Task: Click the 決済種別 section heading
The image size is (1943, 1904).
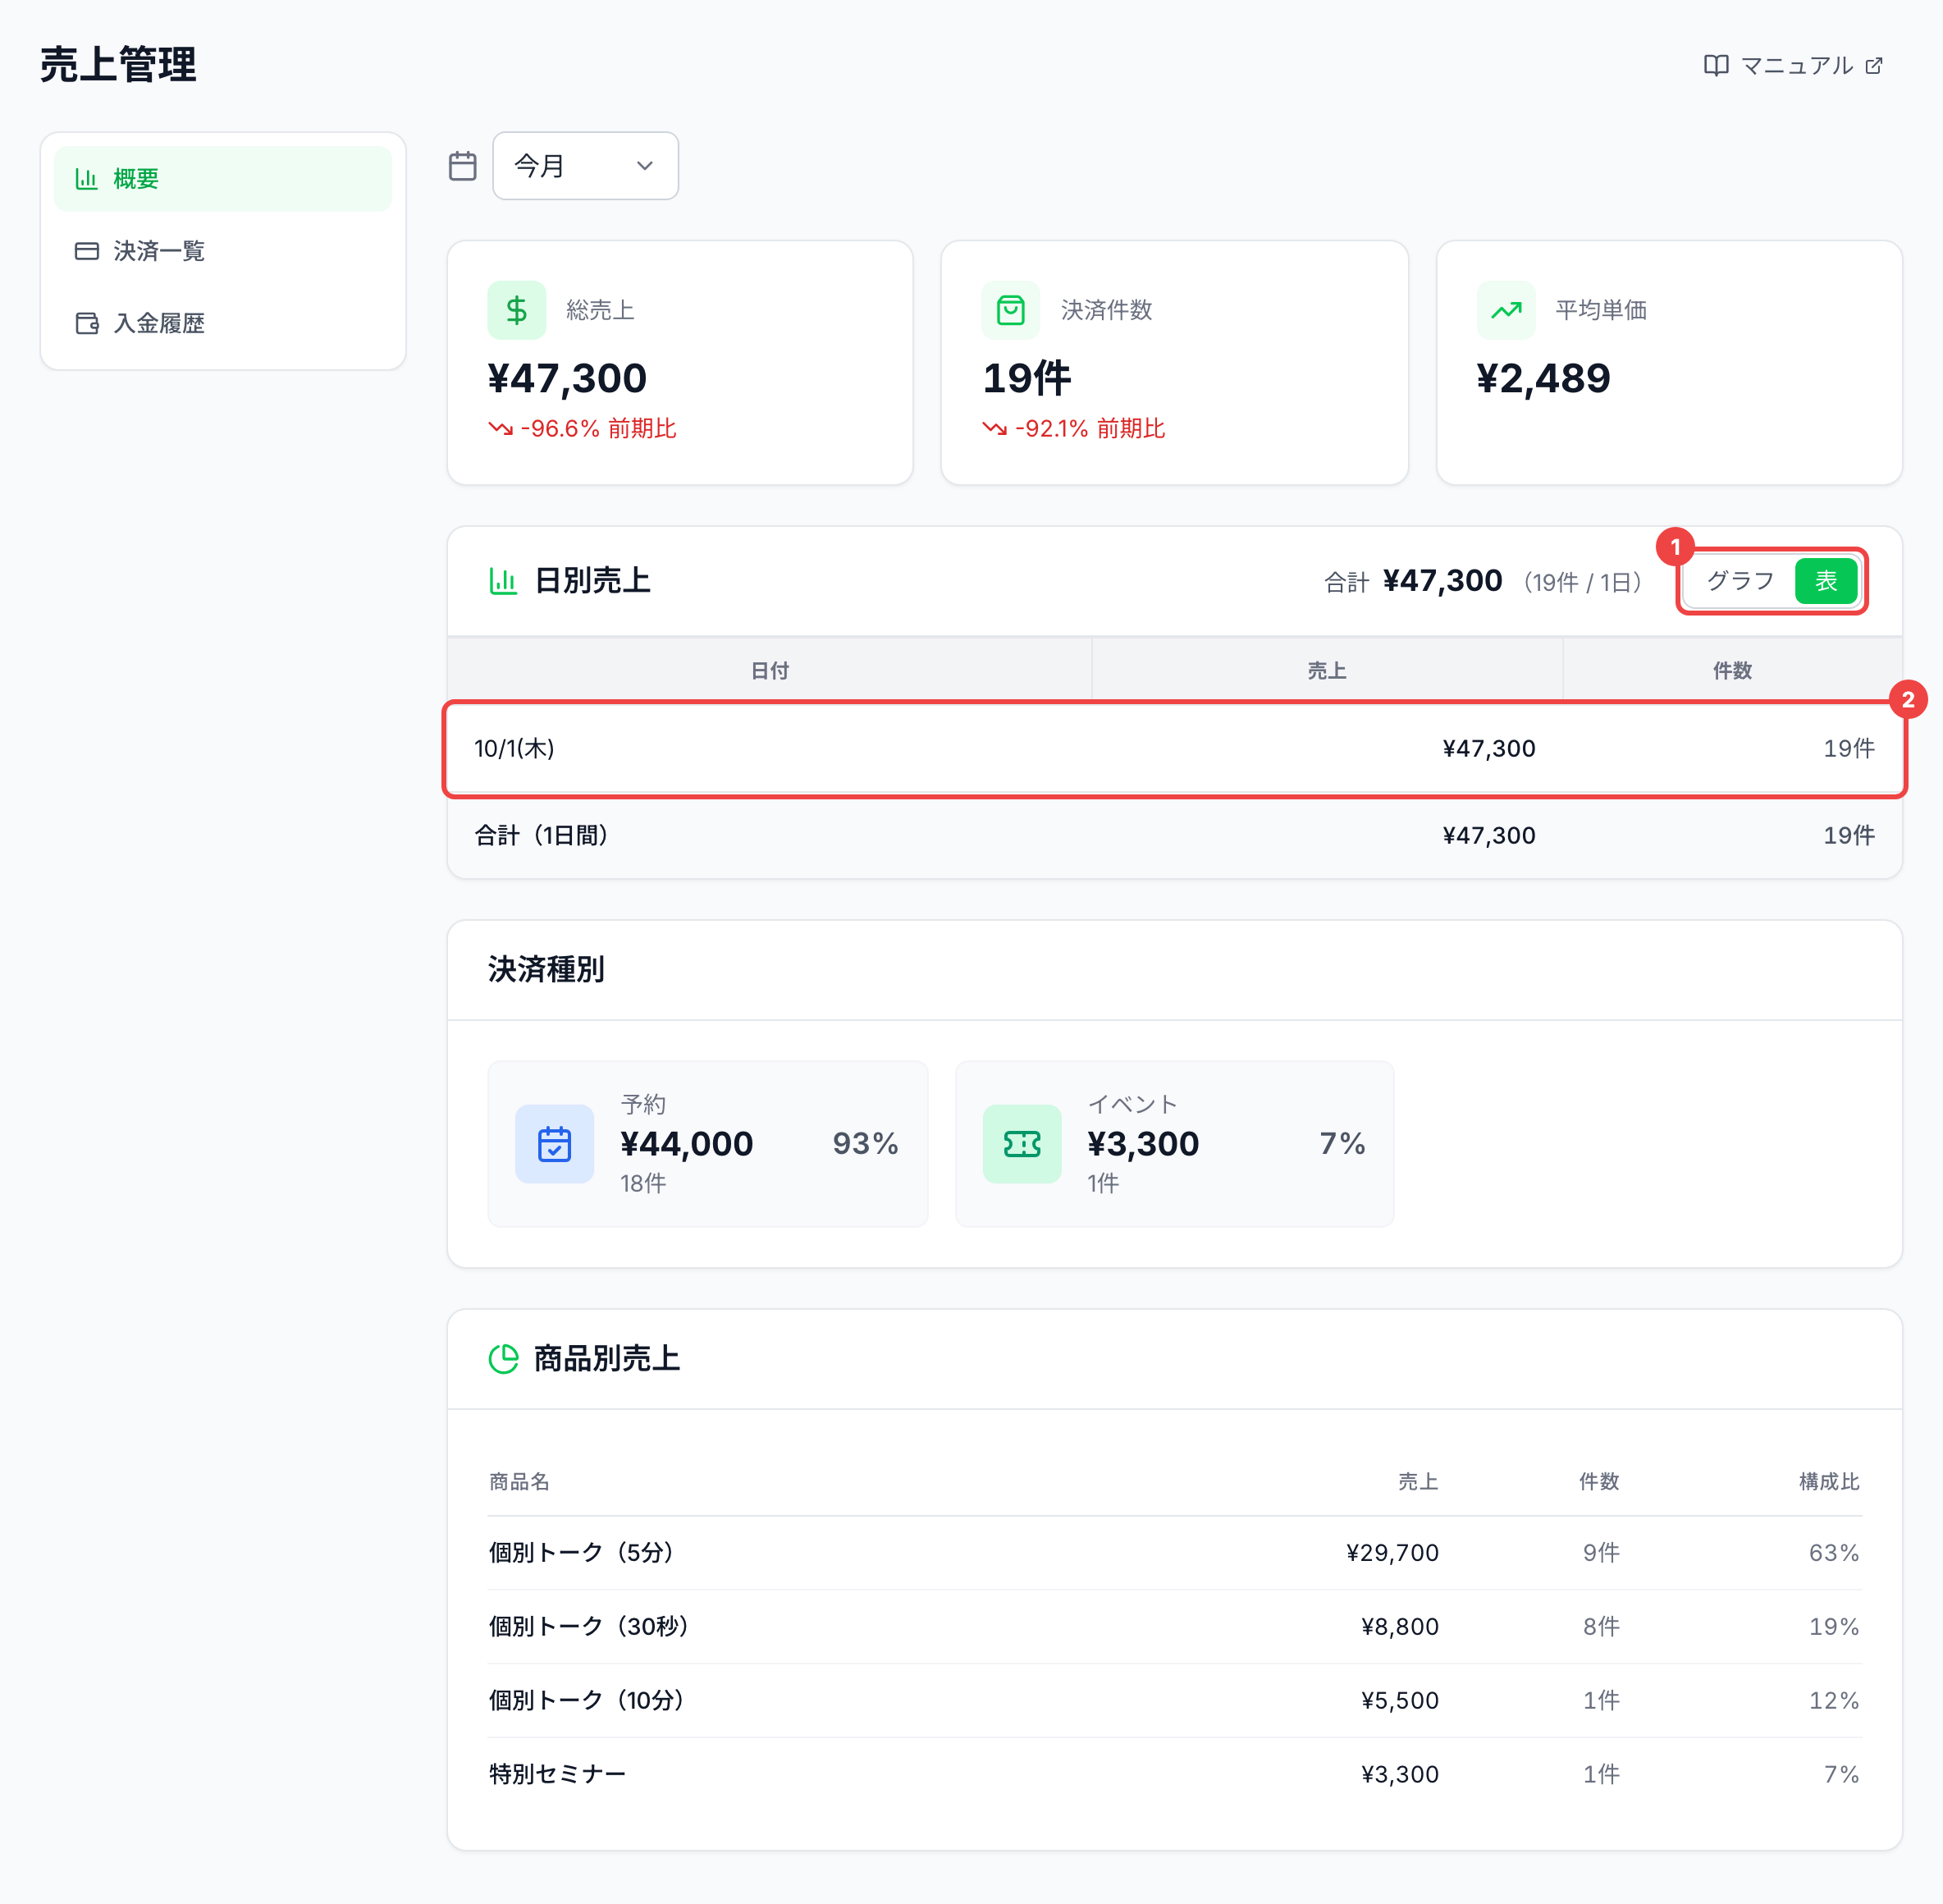Action: point(546,970)
